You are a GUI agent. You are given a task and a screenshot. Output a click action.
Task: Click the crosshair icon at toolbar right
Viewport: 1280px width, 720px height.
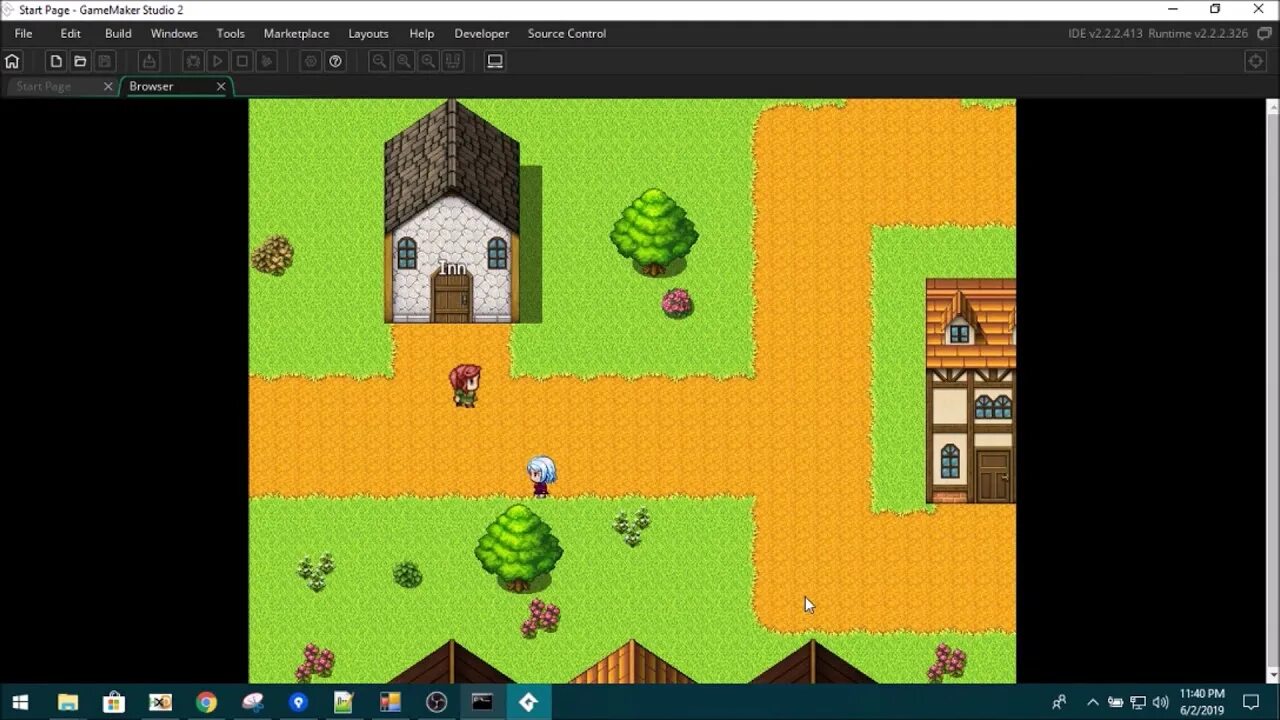coord(1256,61)
